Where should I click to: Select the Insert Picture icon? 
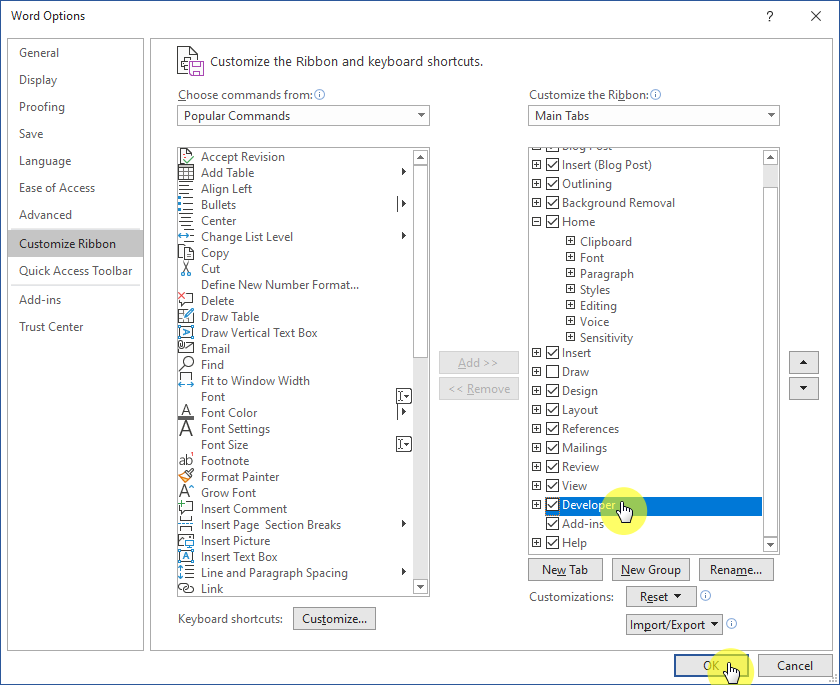tap(186, 540)
